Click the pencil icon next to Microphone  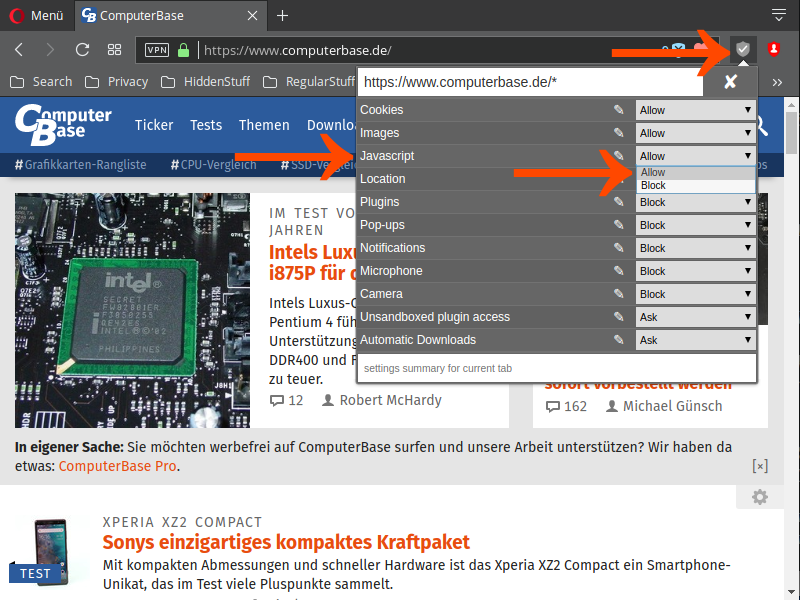click(x=618, y=270)
